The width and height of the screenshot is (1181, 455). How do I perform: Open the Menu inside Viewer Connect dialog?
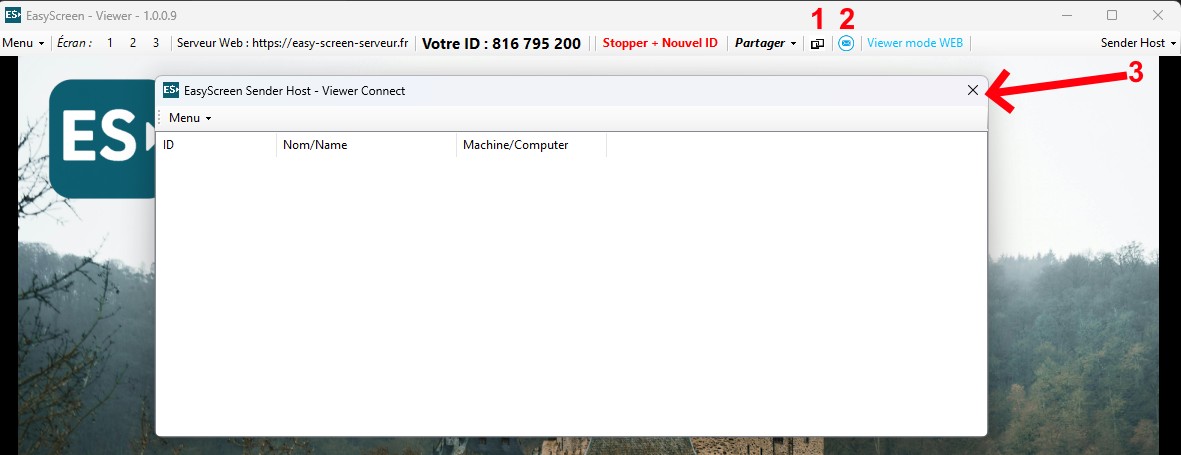[190, 118]
